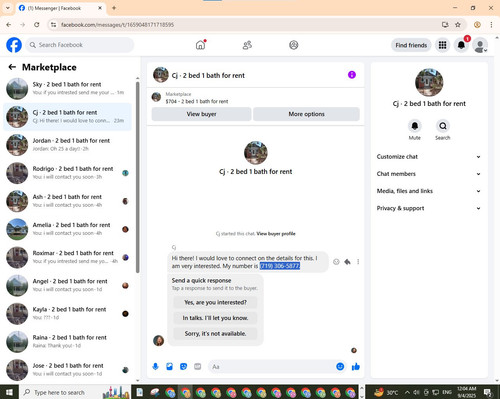Open a new browser tab

pos(114,8)
